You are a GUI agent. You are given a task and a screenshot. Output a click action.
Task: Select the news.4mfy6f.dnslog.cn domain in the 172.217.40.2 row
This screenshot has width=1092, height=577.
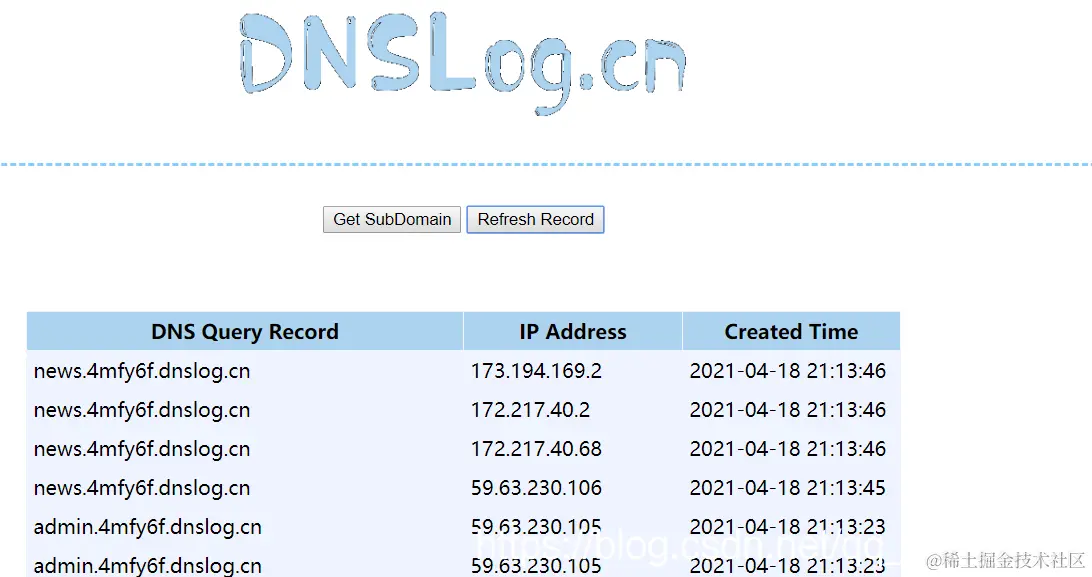pyautogui.click(x=142, y=410)
